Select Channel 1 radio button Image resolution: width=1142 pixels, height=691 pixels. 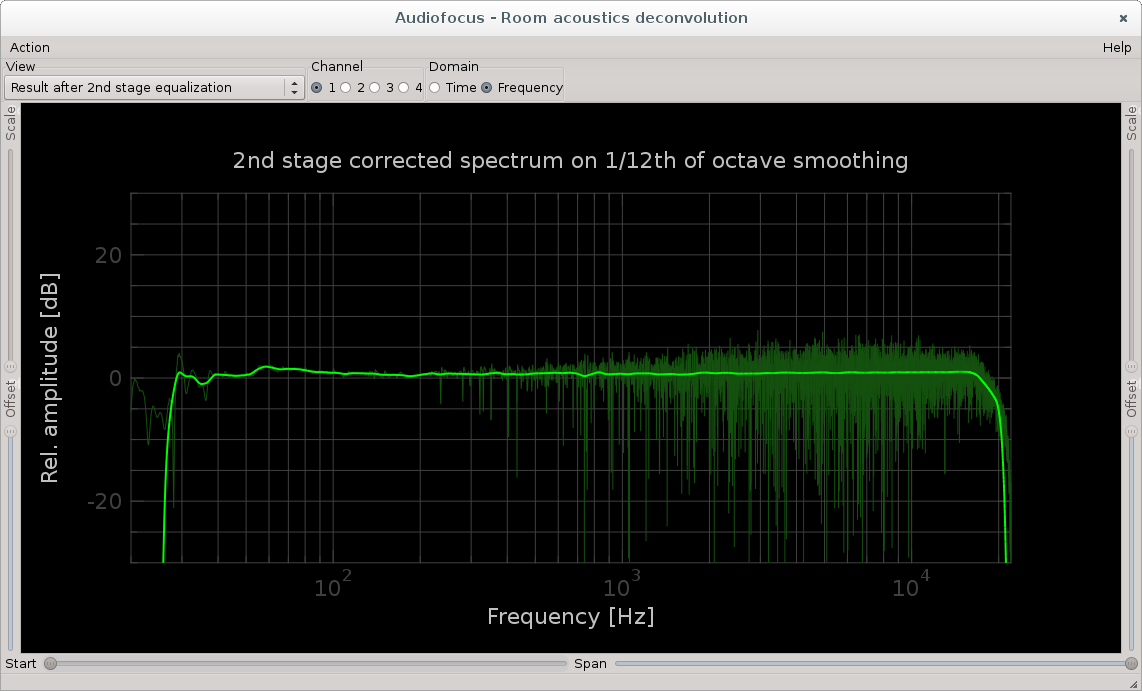coord(316,87)
